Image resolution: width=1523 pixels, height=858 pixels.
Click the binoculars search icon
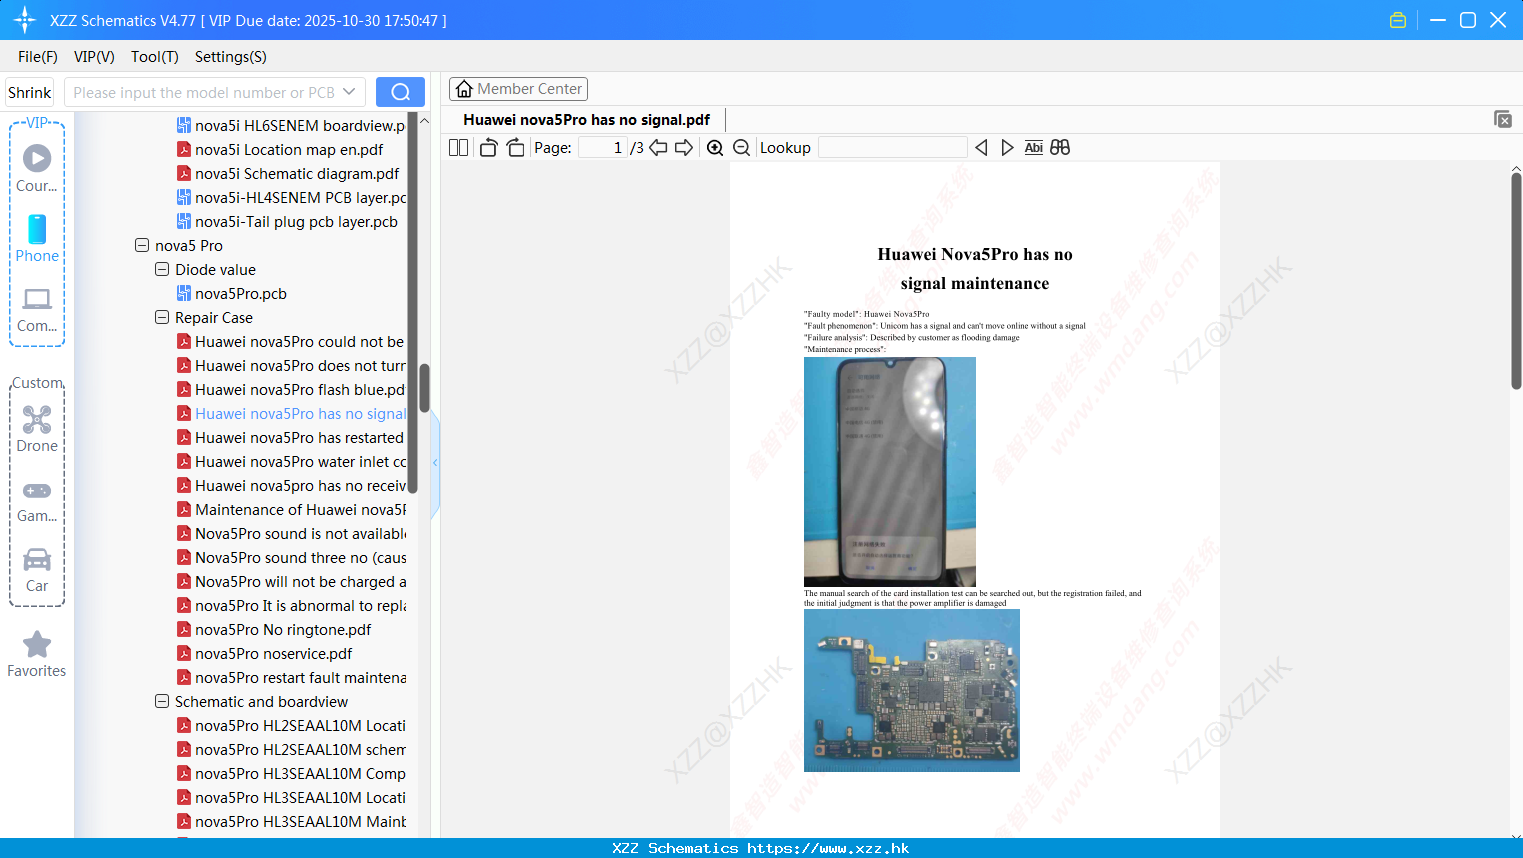tap(1060, 148)
